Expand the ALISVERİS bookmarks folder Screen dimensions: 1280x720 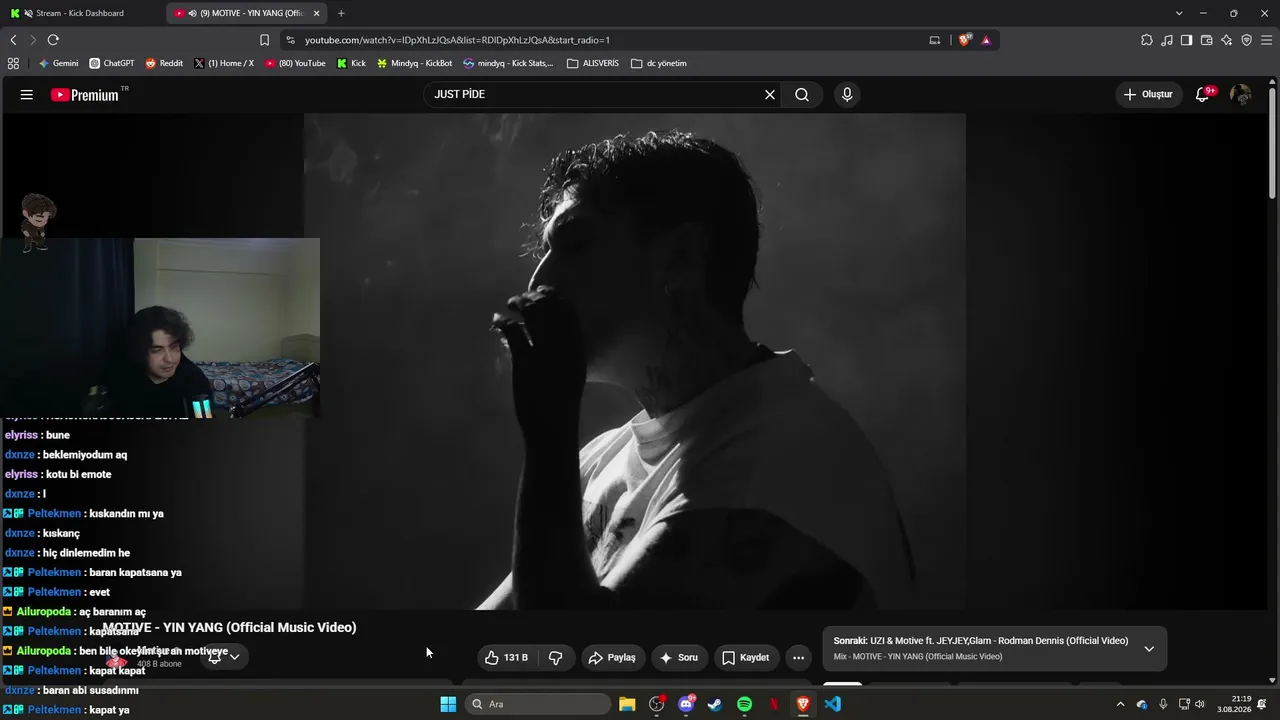(593, 63)
